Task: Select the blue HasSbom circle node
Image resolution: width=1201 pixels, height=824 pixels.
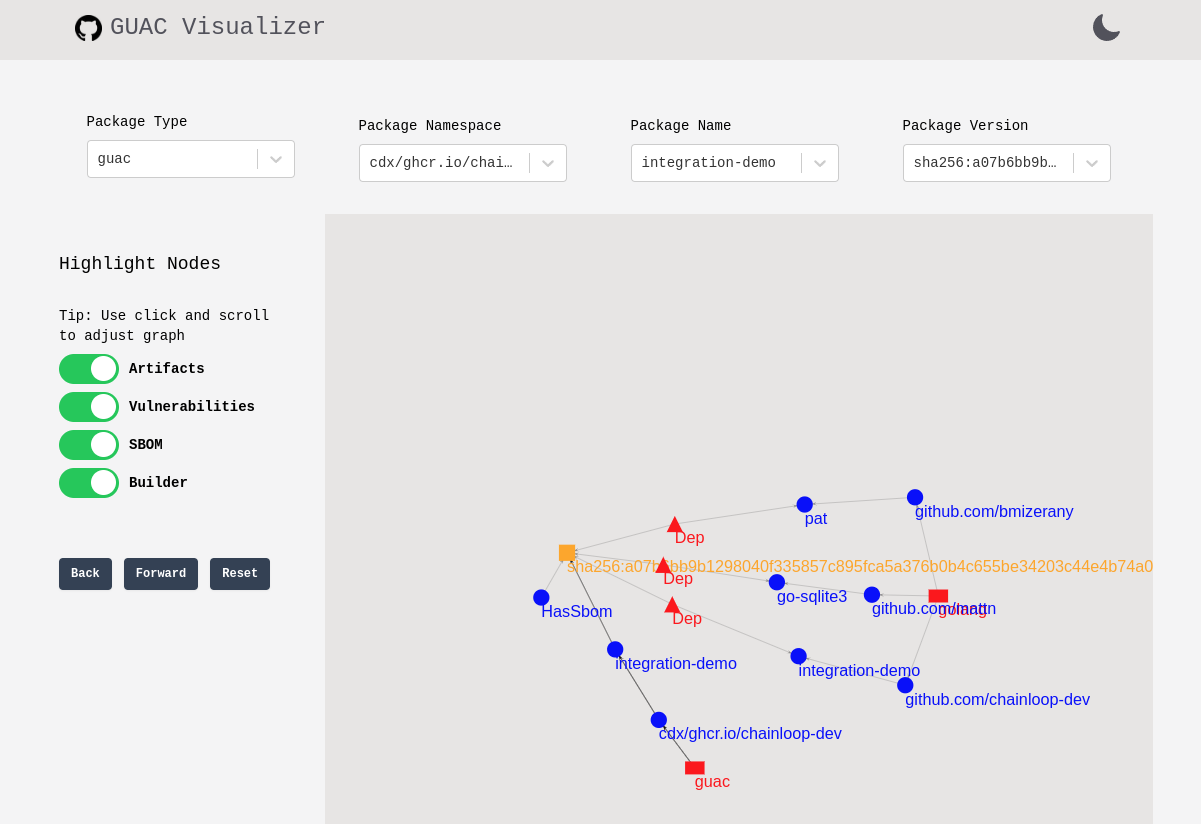Action: click(x=541, y=597)
